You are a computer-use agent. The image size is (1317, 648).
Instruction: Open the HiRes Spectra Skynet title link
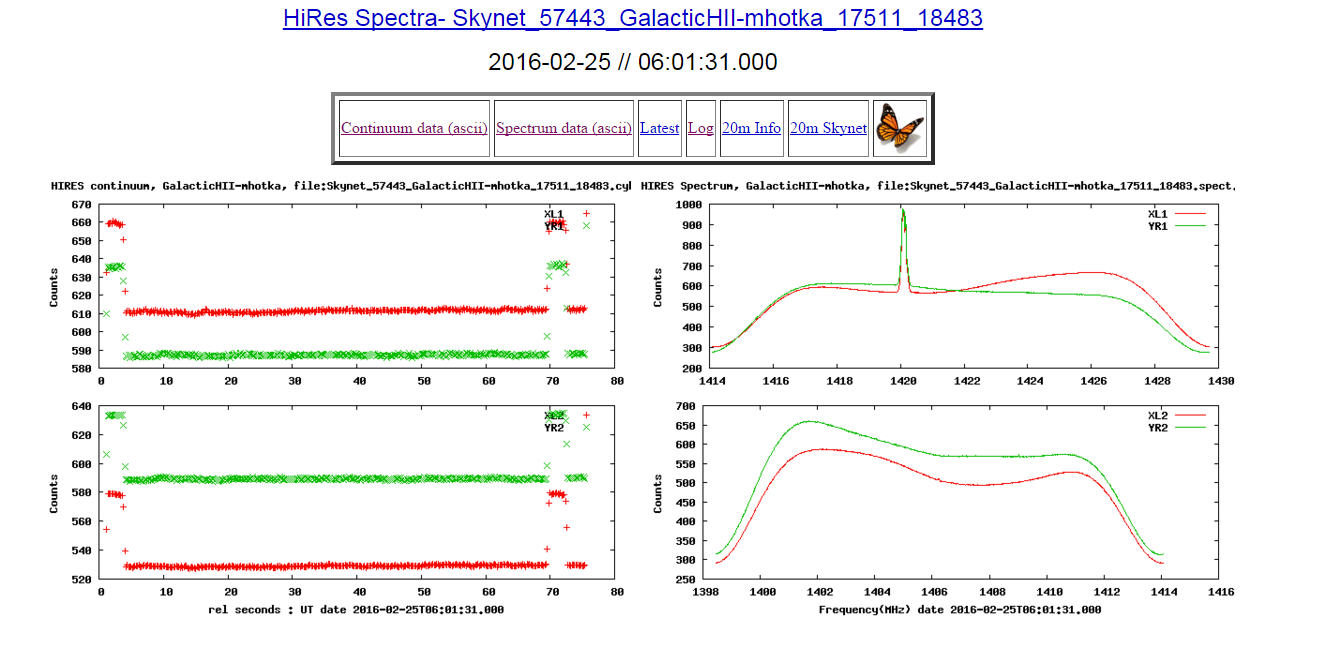point(632,18)
